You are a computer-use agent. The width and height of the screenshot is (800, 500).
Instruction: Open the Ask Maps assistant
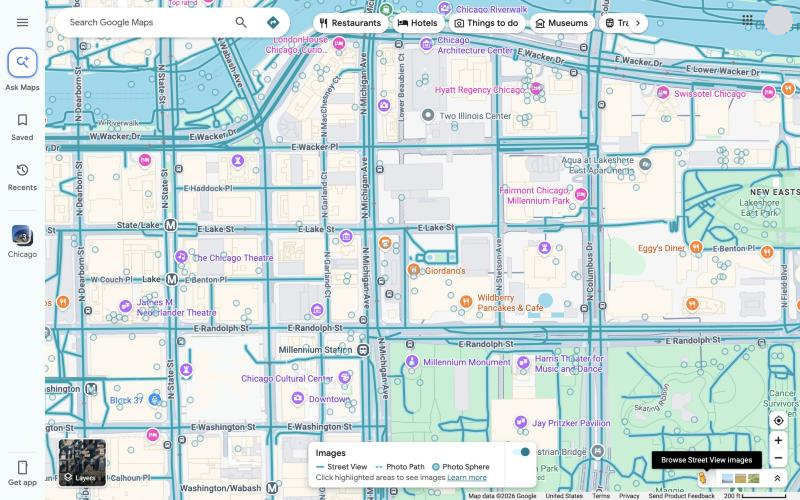(22, 63)
